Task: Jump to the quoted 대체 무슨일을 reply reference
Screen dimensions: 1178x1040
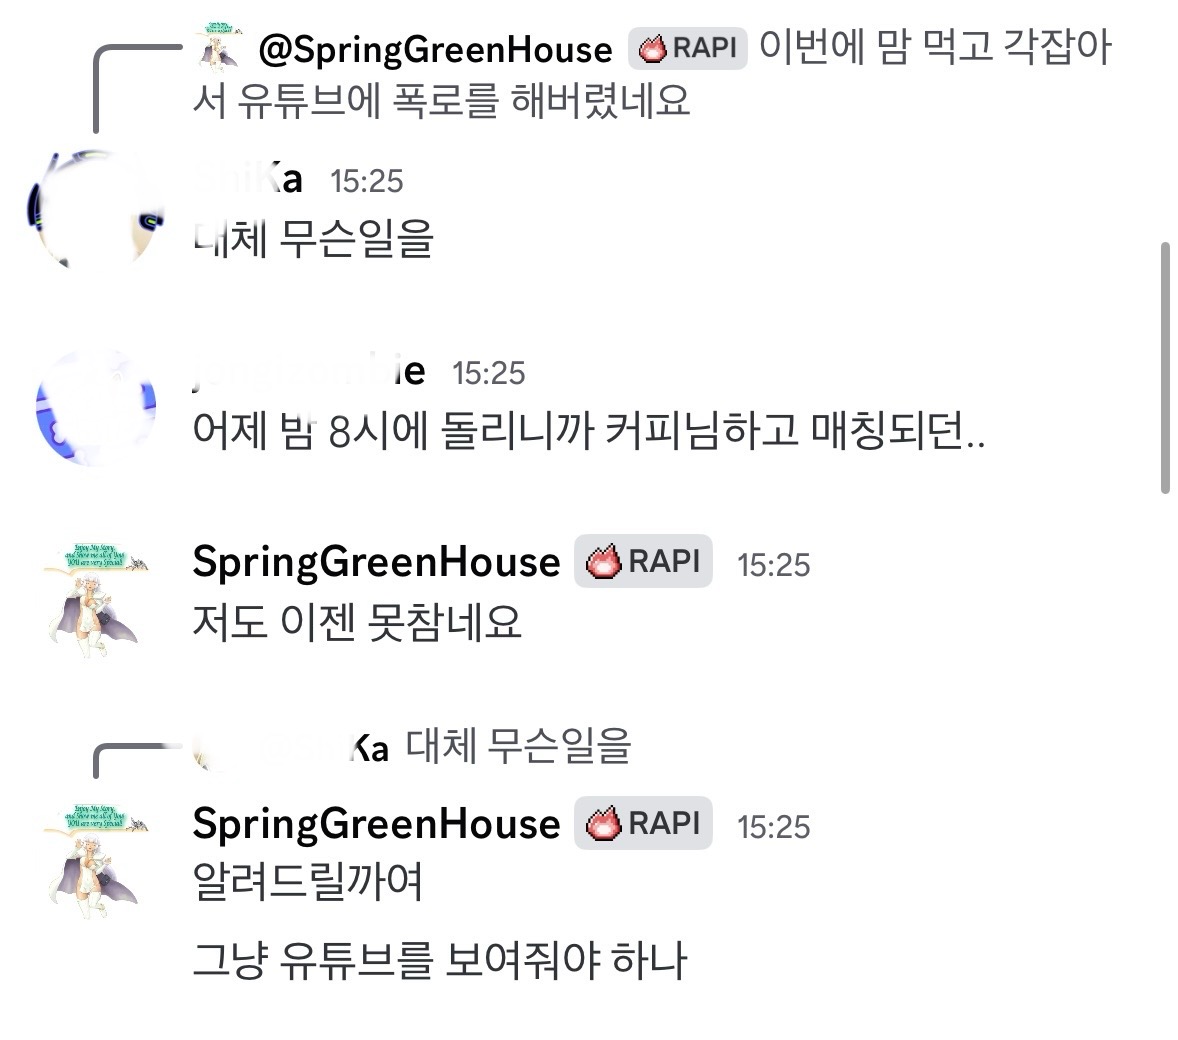Action: tap(518, 746)
